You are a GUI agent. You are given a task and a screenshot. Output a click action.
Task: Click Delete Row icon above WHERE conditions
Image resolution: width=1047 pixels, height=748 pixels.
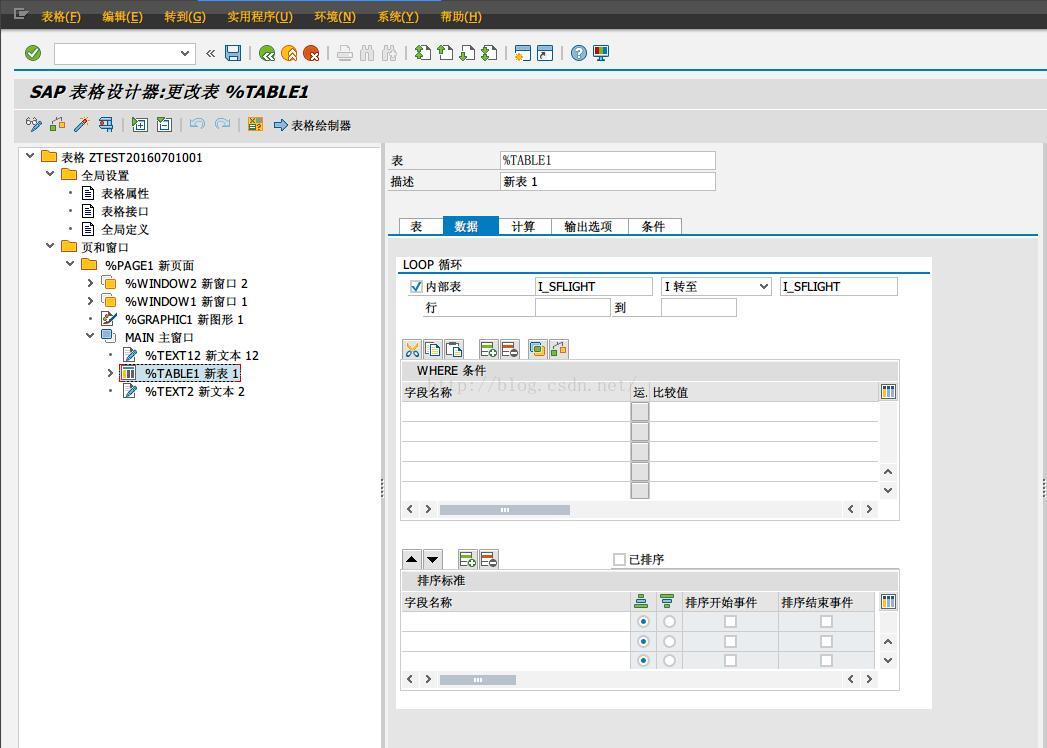pyautogui.click(x=509, y=349)
